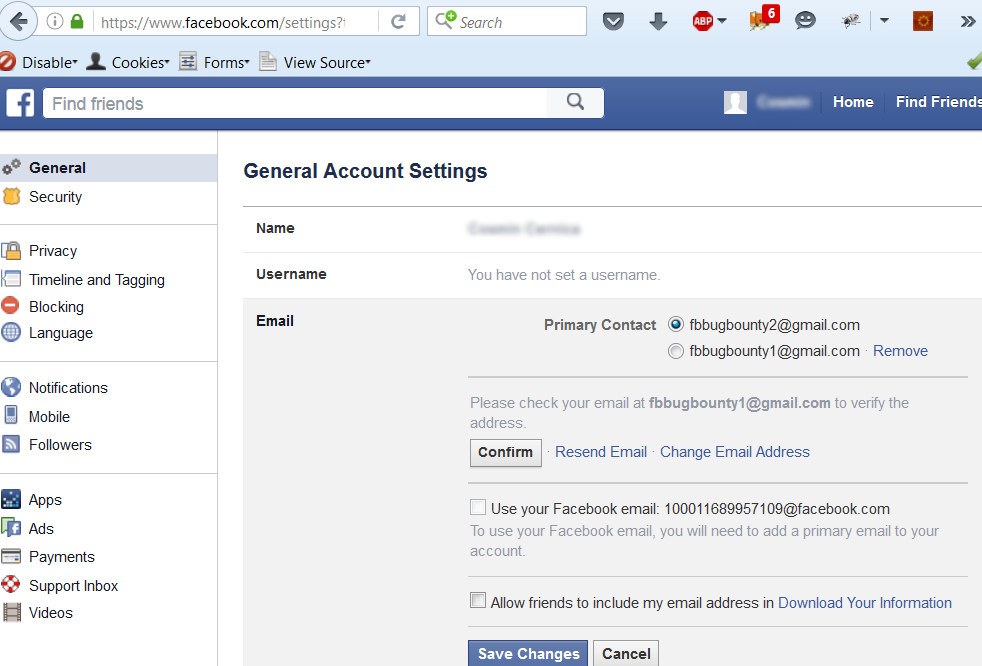Click the Support Inbox lifebuoy icon
Screen dimensions: 982x666
11,584
